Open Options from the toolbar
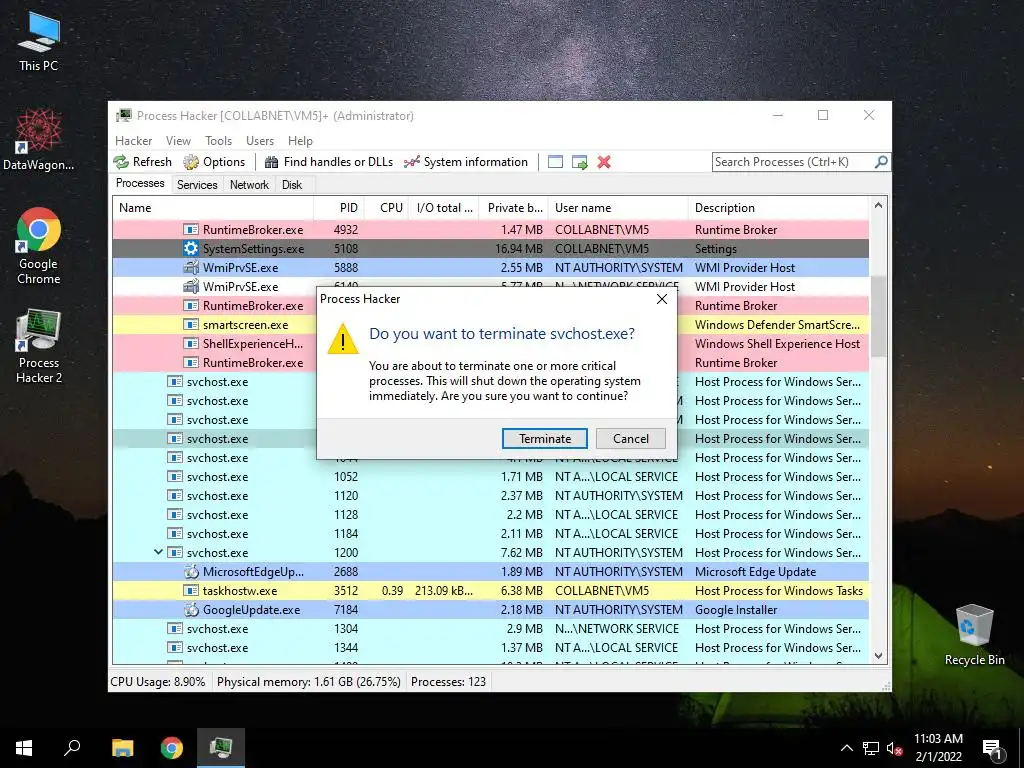The height and width of the screenshot is (768, 1024). pos(214,162)
